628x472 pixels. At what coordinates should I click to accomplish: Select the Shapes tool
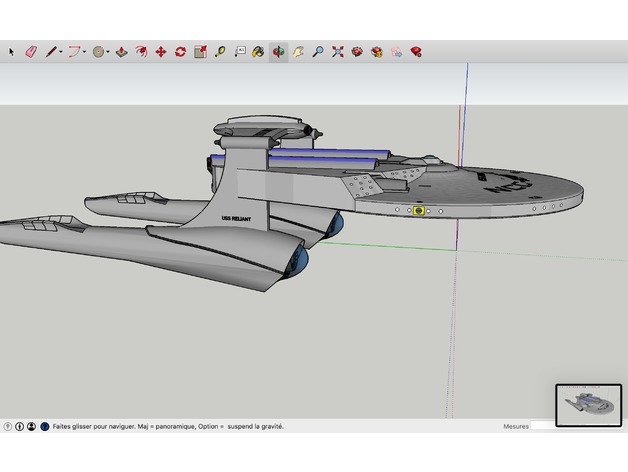pyautogui.click(x=99, y=51)
